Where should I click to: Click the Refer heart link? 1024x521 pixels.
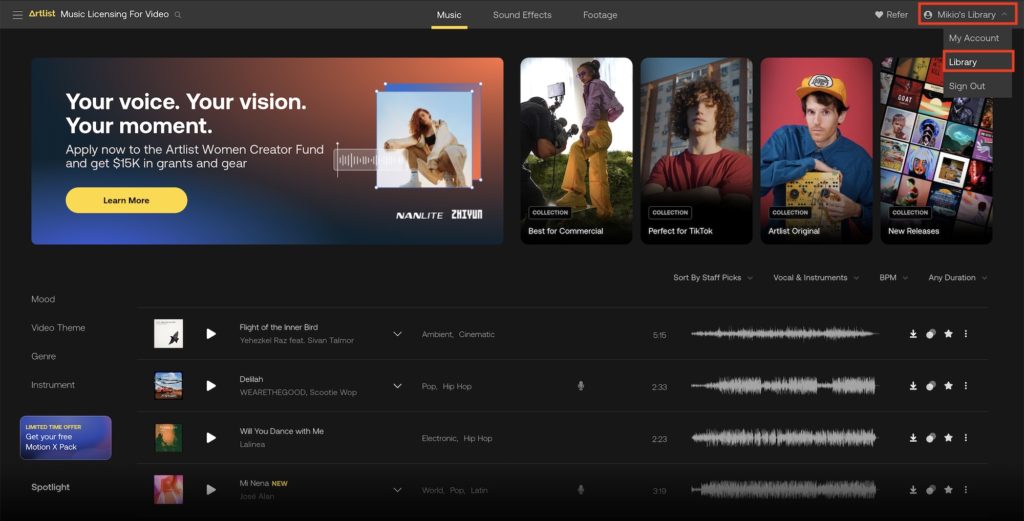891,14
